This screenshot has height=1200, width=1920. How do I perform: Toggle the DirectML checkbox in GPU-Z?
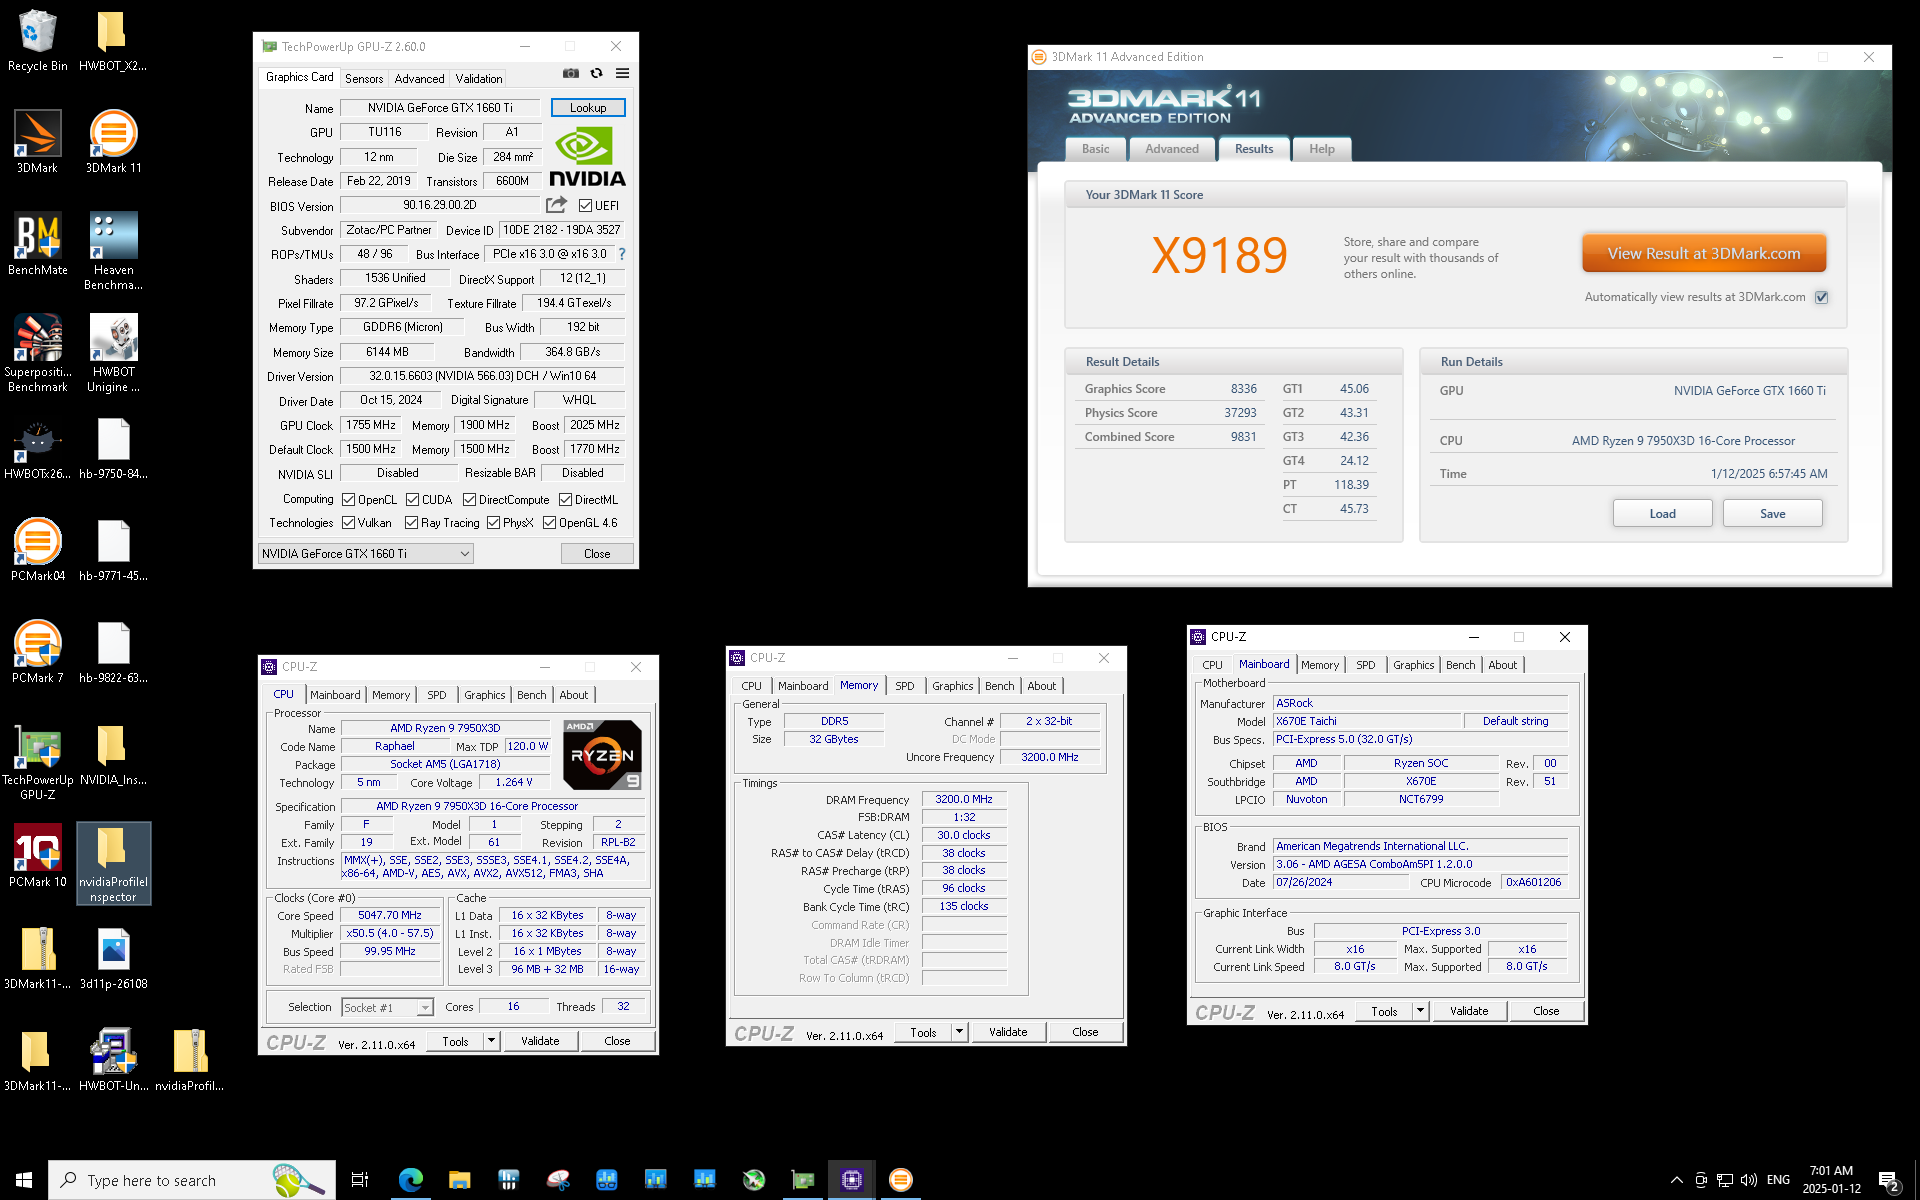565,500
